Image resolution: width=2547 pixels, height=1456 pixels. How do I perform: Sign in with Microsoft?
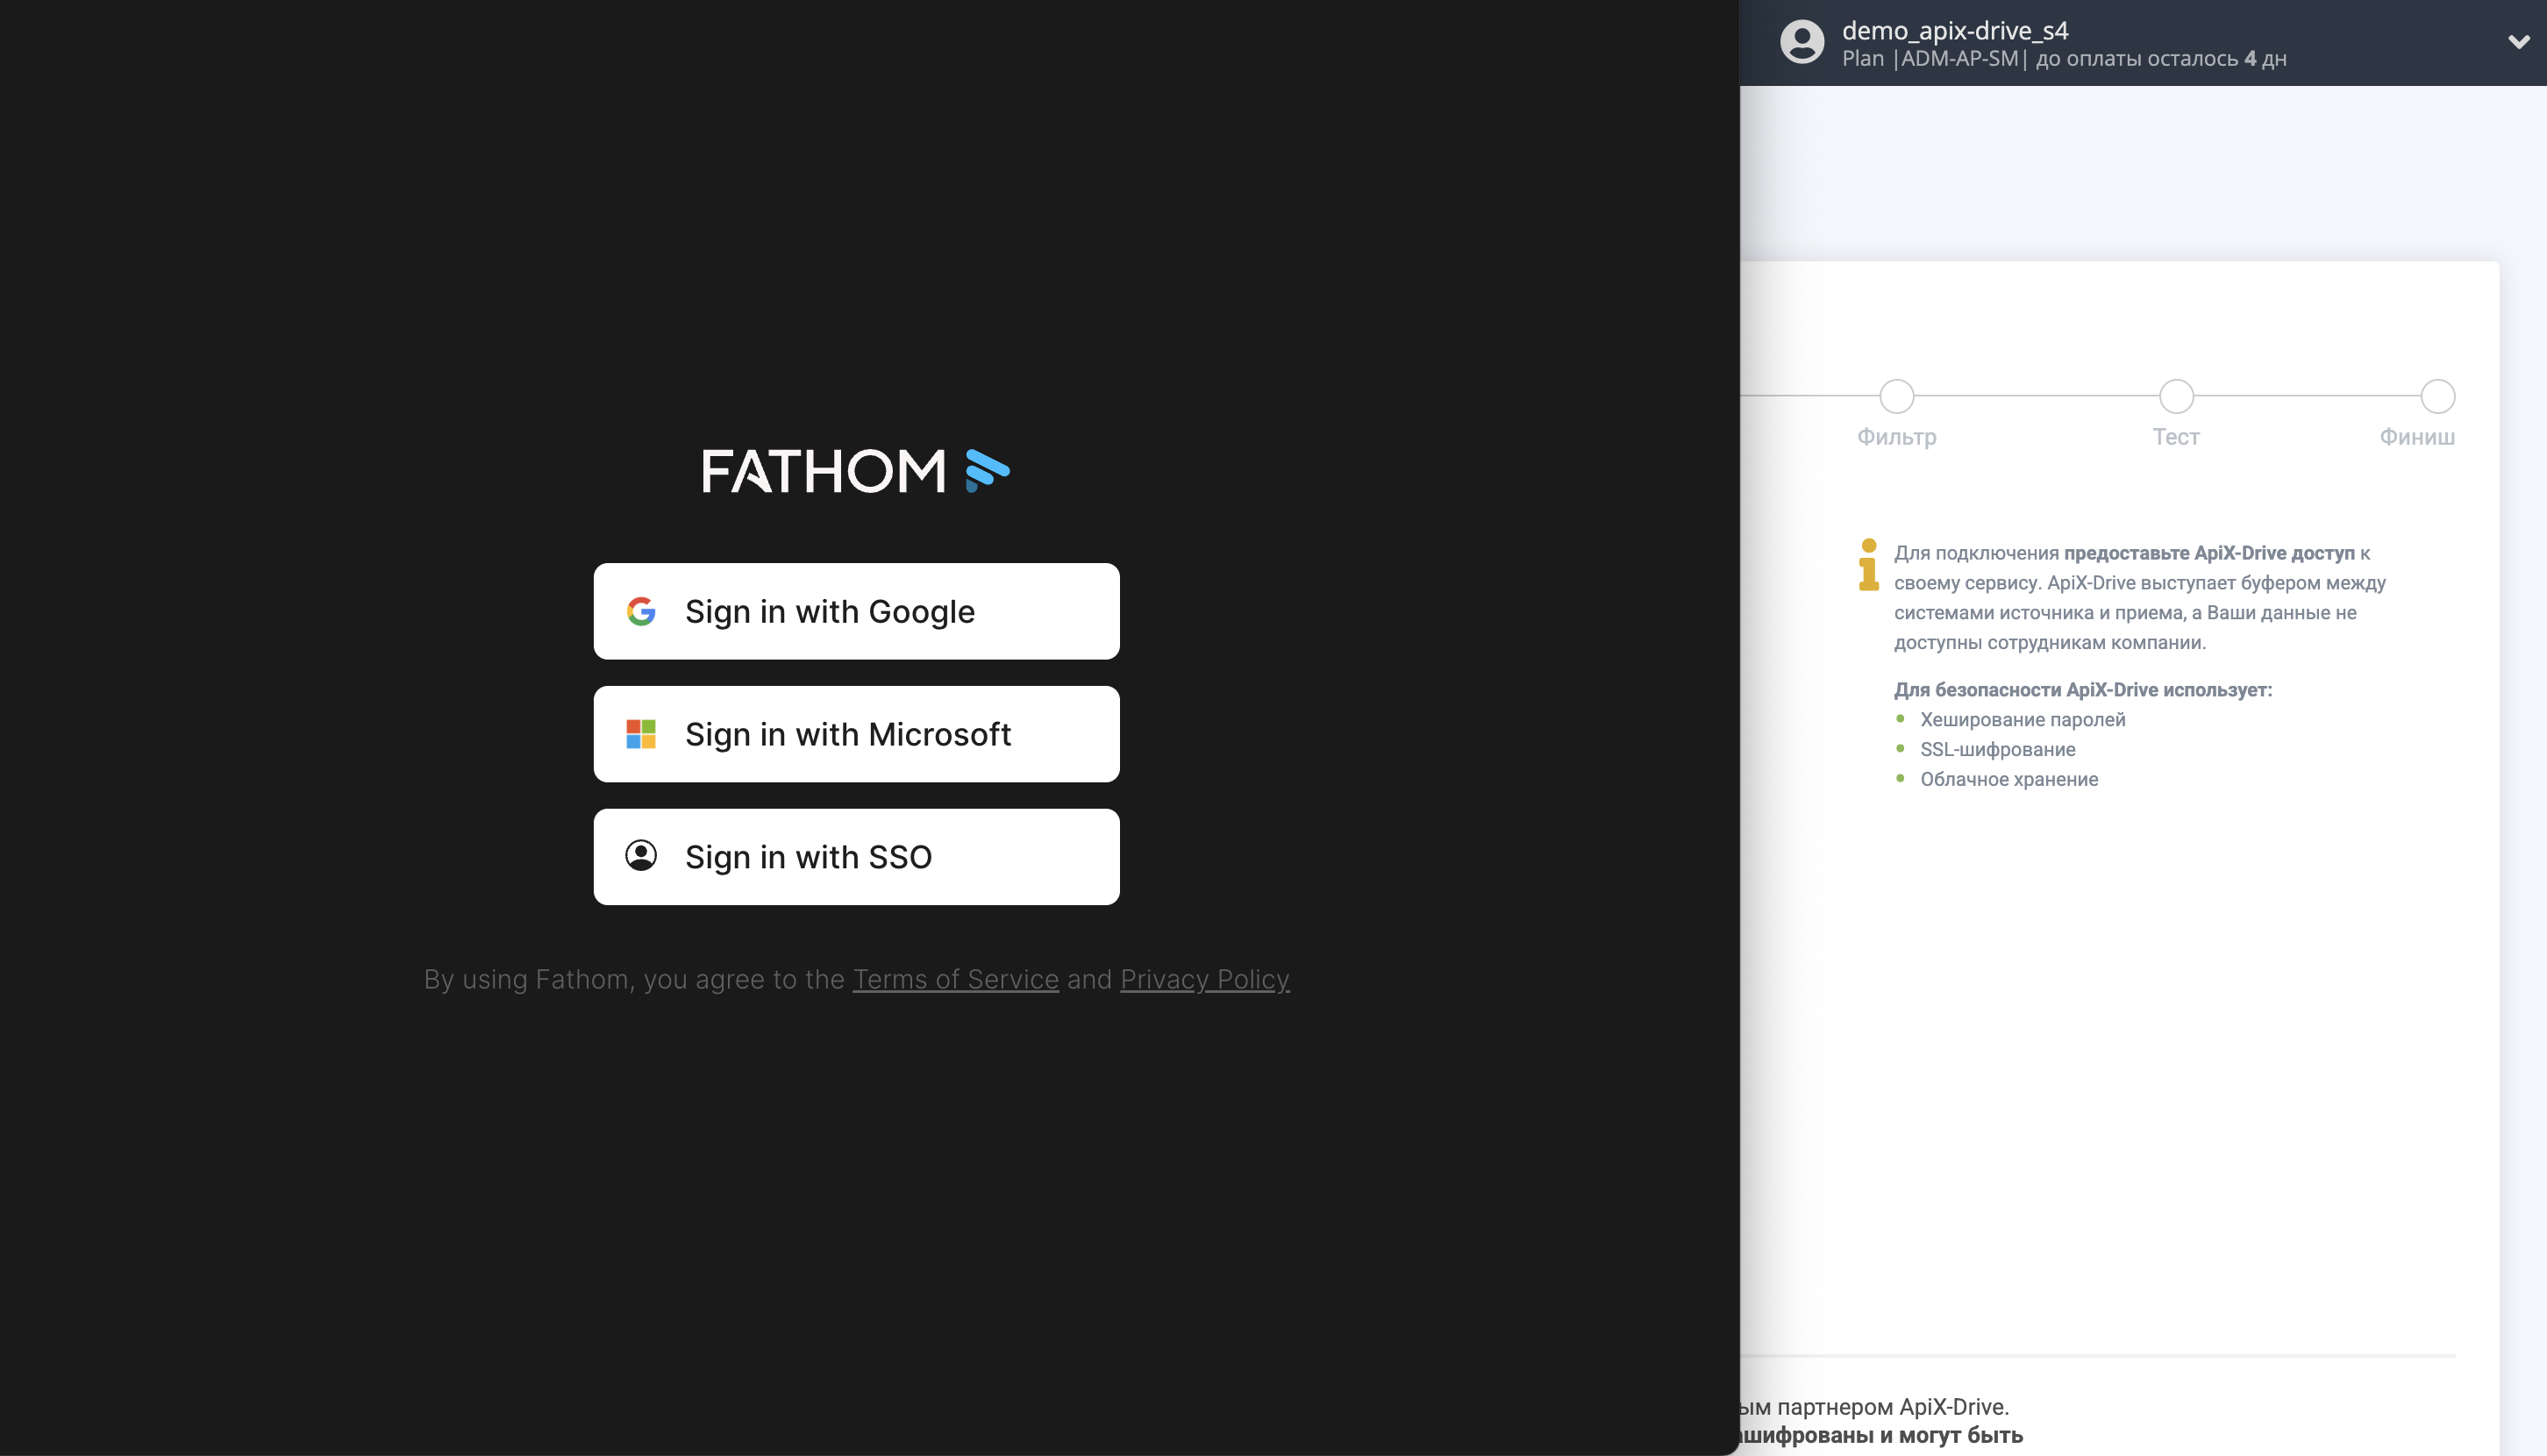(x=856, y=734)
